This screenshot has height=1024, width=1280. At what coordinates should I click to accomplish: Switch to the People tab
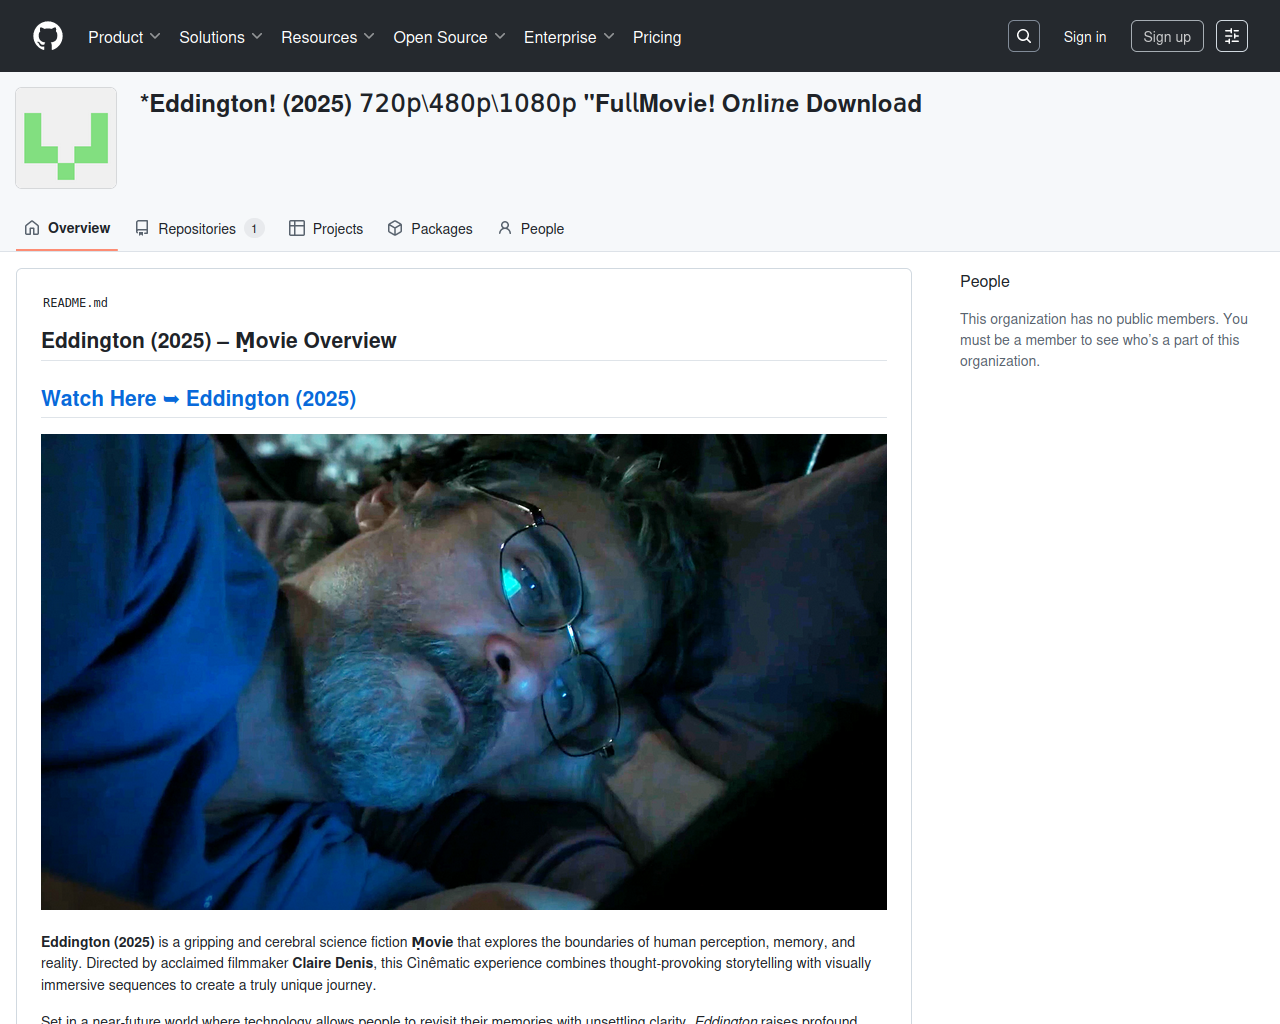(x=531, y=228)
